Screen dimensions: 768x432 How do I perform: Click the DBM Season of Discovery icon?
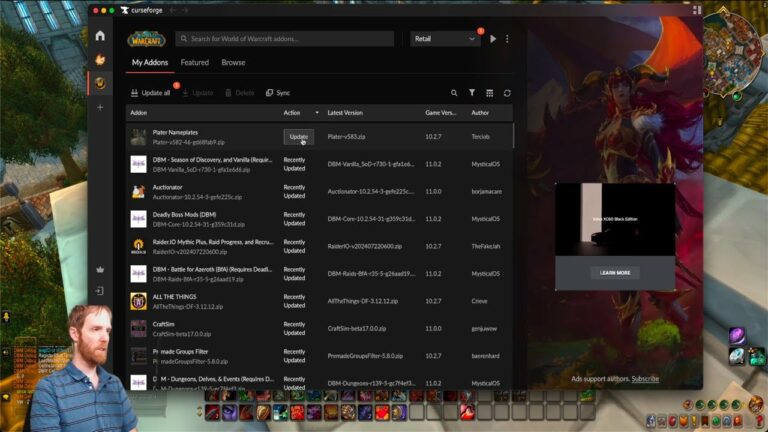tap(138, 164)
